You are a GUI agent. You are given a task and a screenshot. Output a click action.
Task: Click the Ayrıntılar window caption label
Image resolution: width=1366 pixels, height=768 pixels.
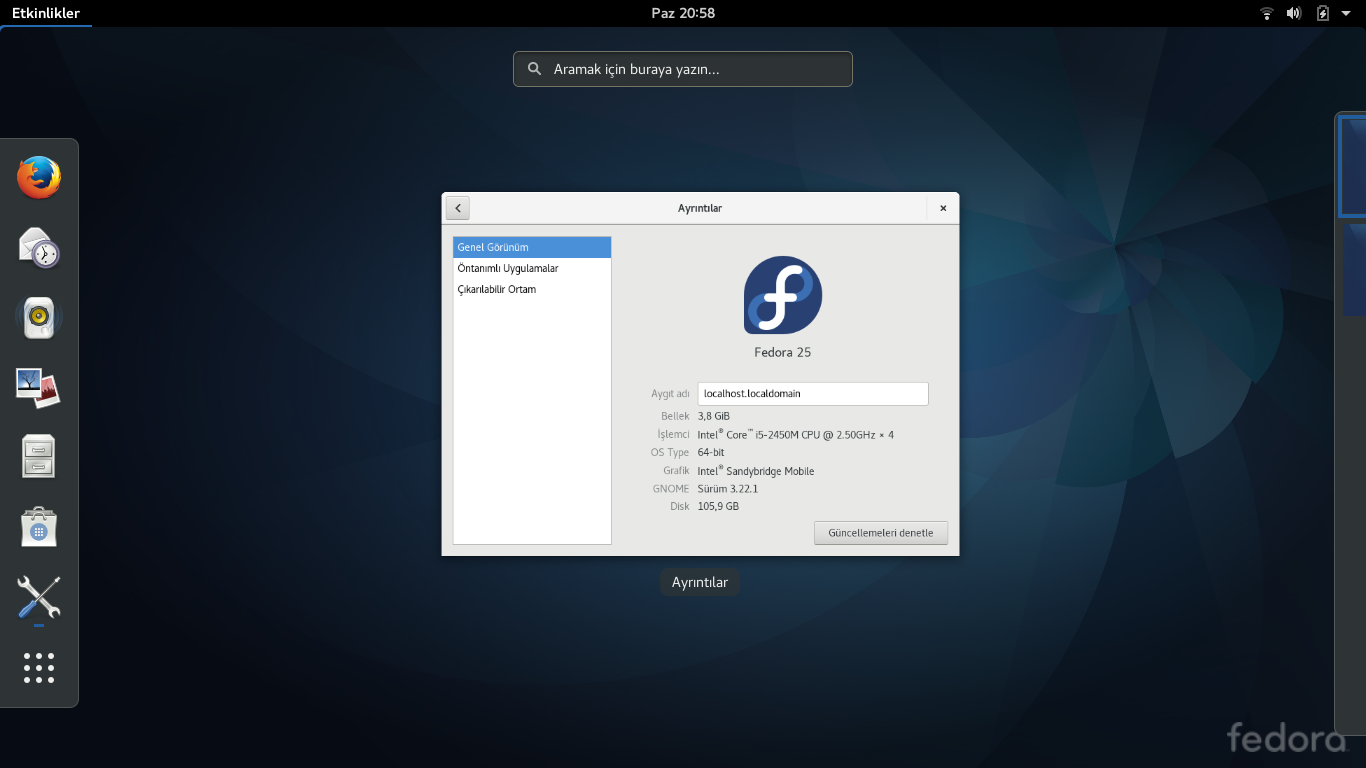pos(700,582)
